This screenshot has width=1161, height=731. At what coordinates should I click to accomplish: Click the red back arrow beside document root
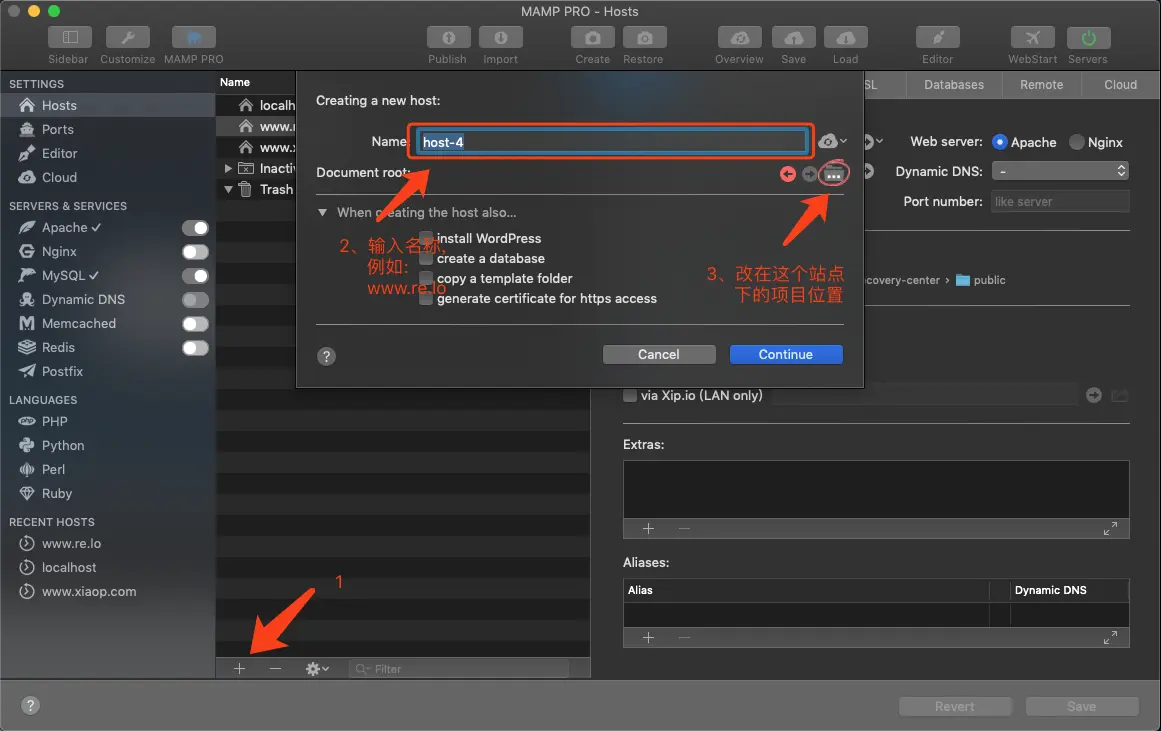tap(788, 174)
